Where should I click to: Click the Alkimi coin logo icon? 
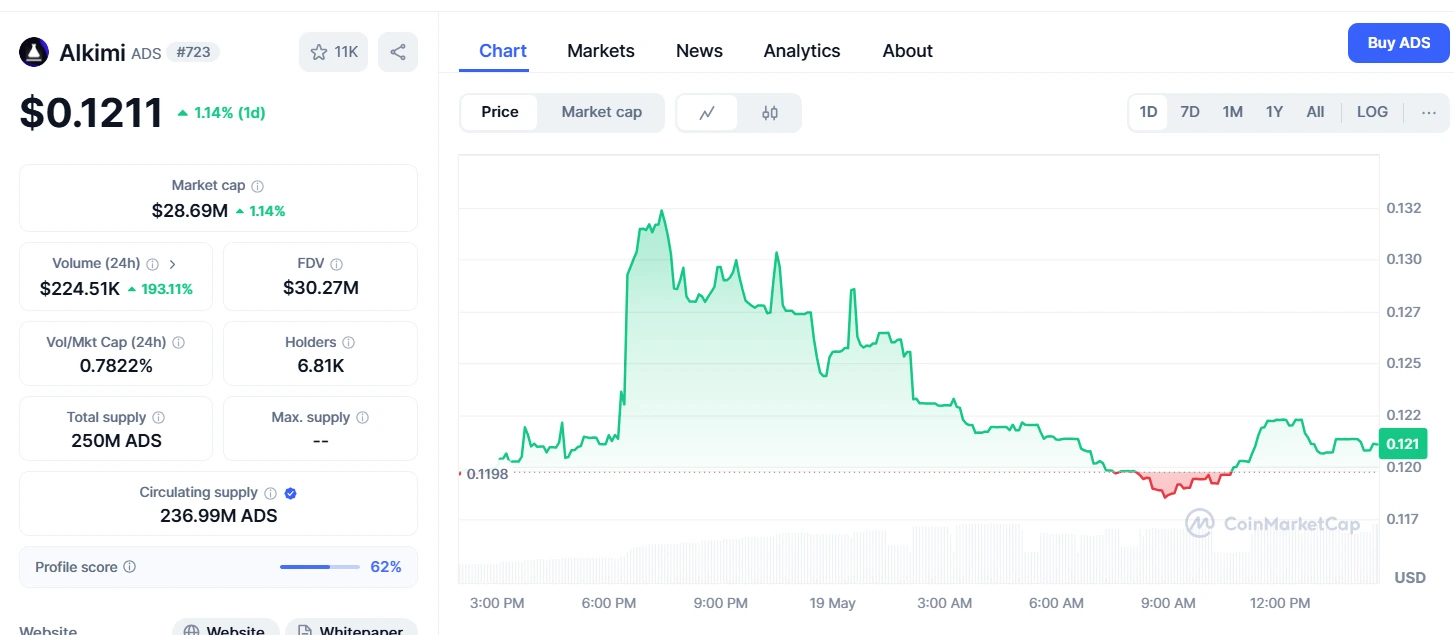pyautogui.click(x=34, y=52)
